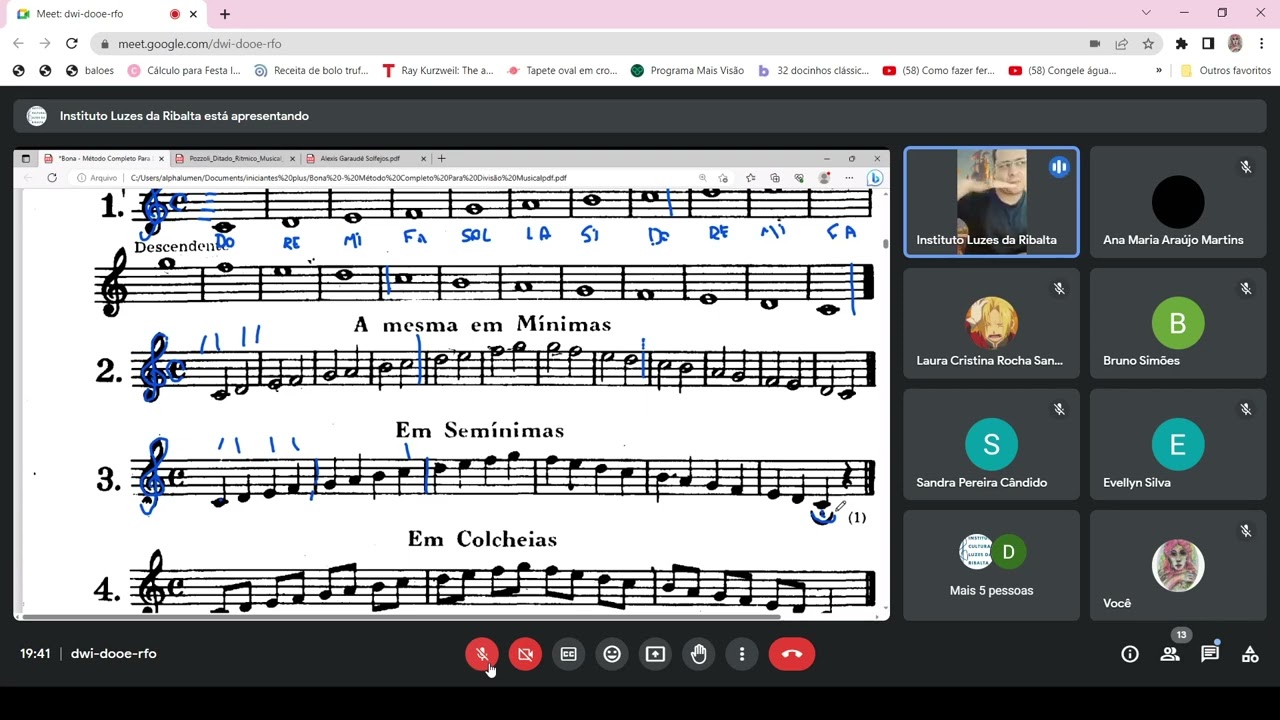Click the first globe bookmark icon

click(x=18, y=71)
